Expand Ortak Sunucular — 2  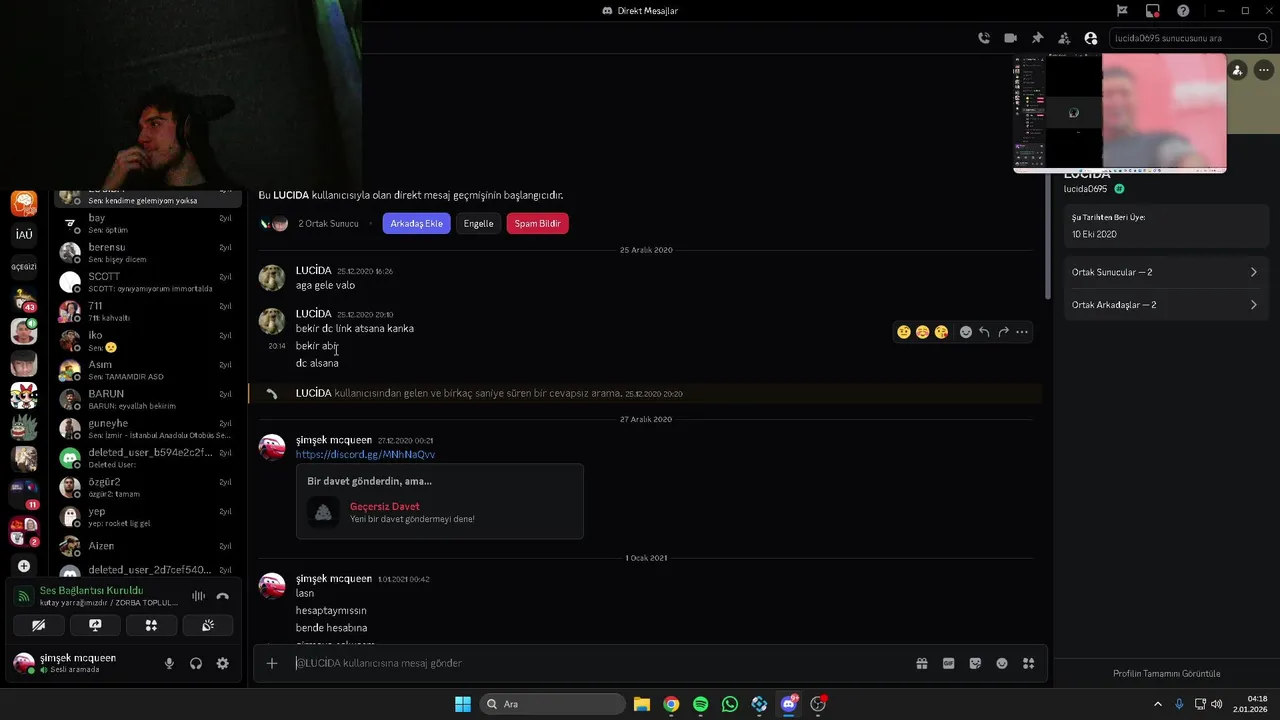click(1165, 272)
